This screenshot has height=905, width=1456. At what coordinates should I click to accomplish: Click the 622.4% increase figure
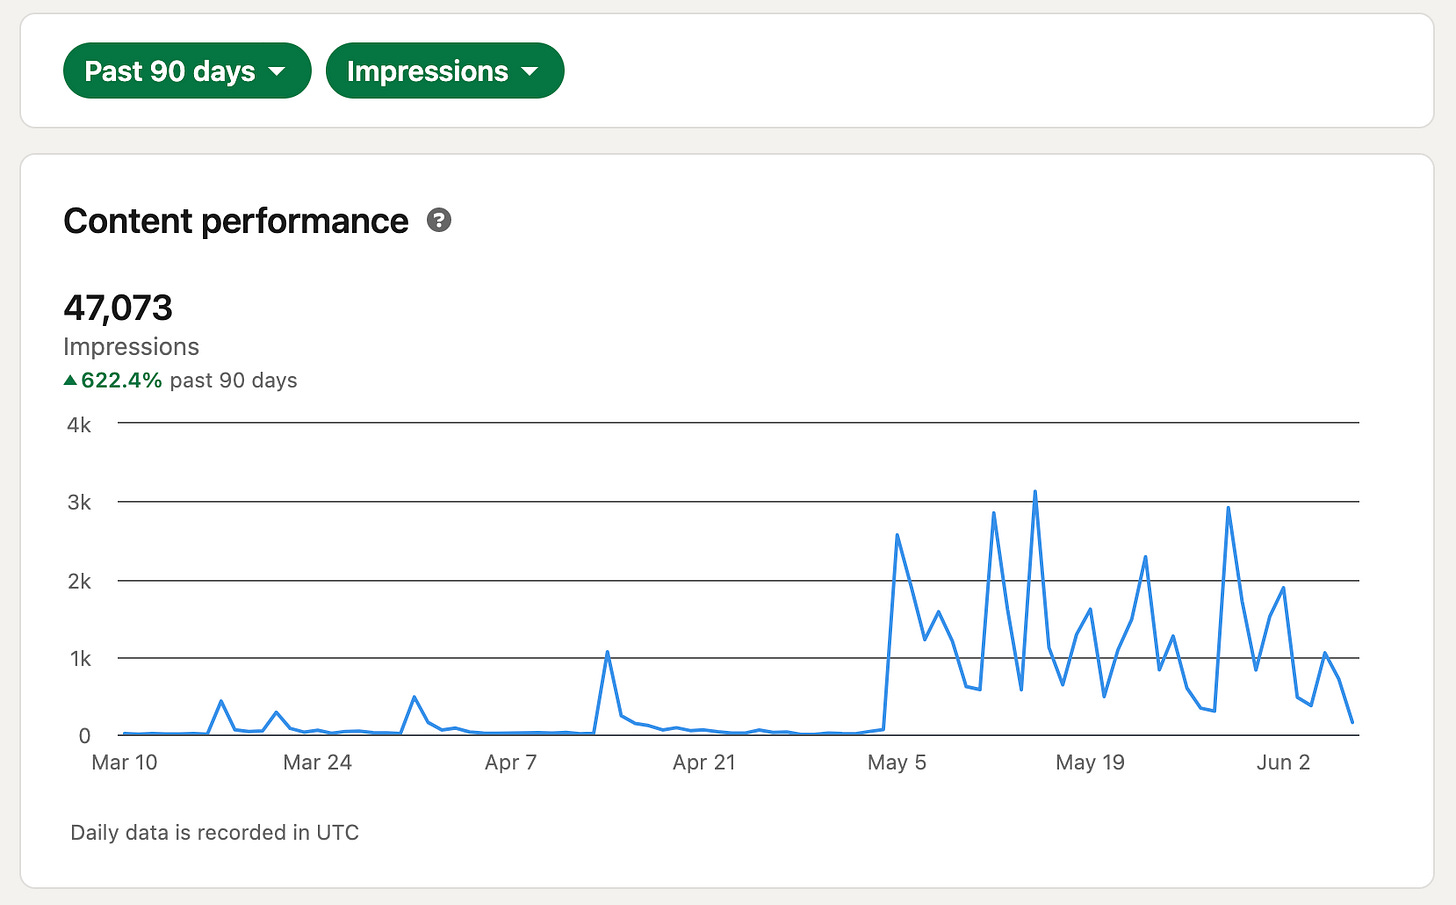(x=121, y=380)
